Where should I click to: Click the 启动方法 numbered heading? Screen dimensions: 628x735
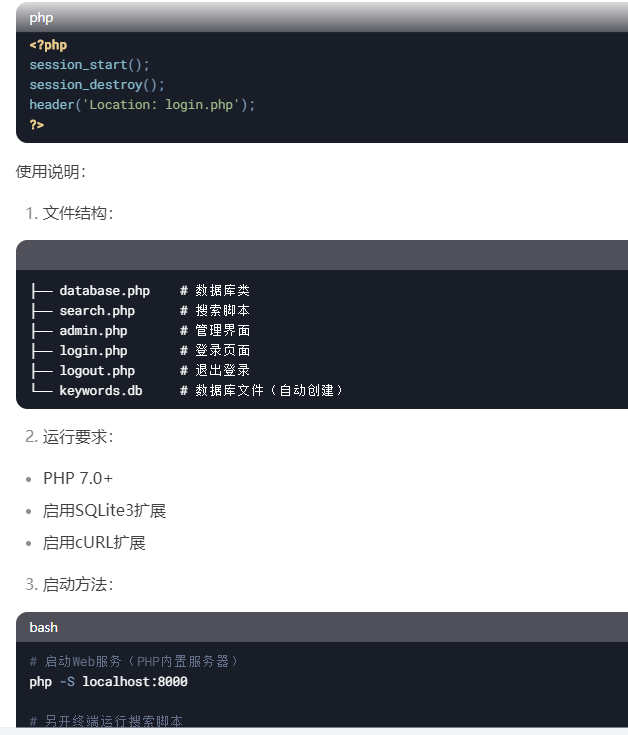(69, 585)
